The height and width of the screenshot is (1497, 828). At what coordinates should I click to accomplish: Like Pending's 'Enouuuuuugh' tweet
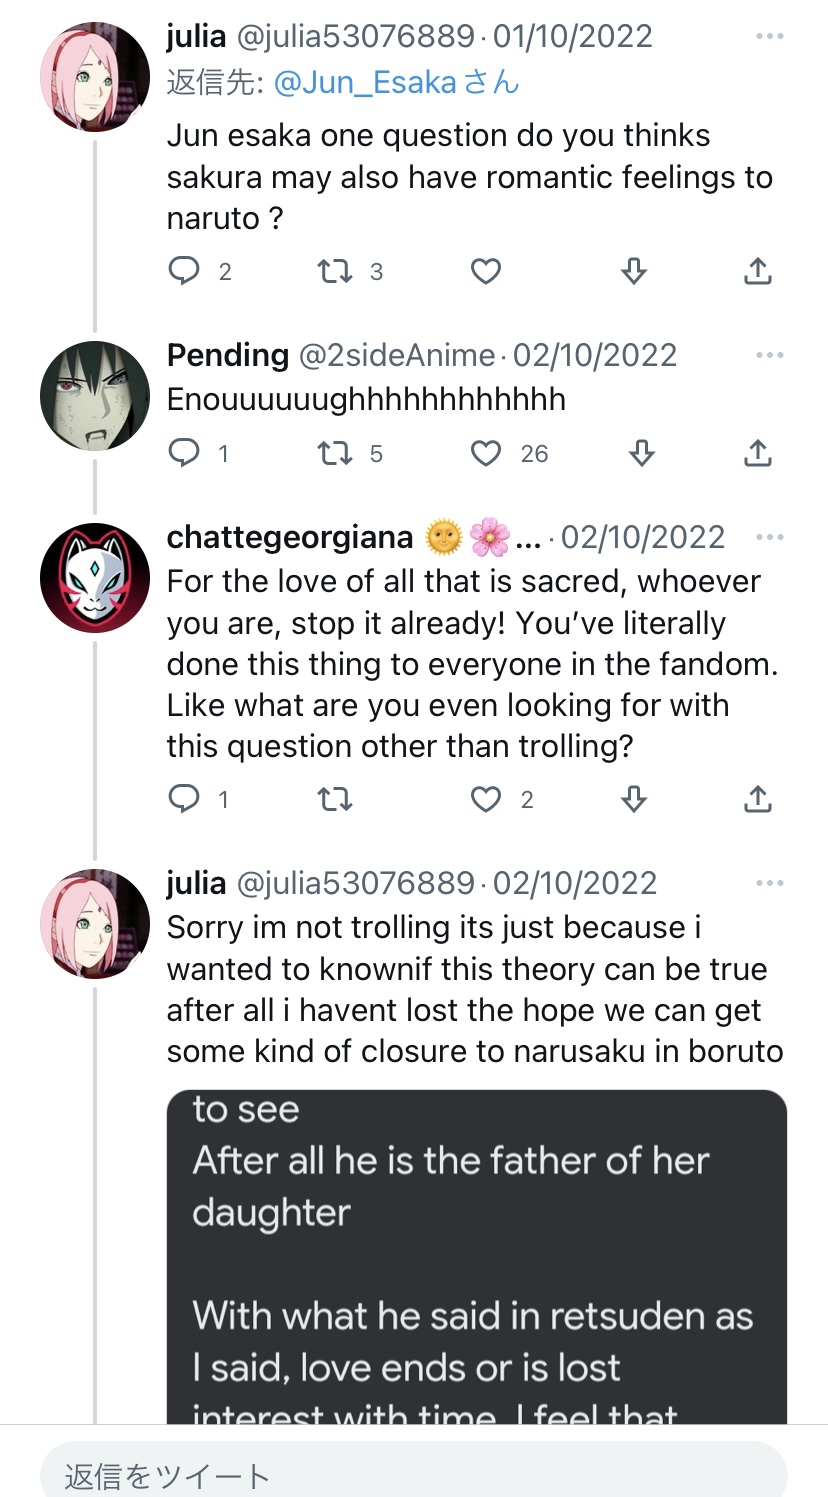(486, 454)
